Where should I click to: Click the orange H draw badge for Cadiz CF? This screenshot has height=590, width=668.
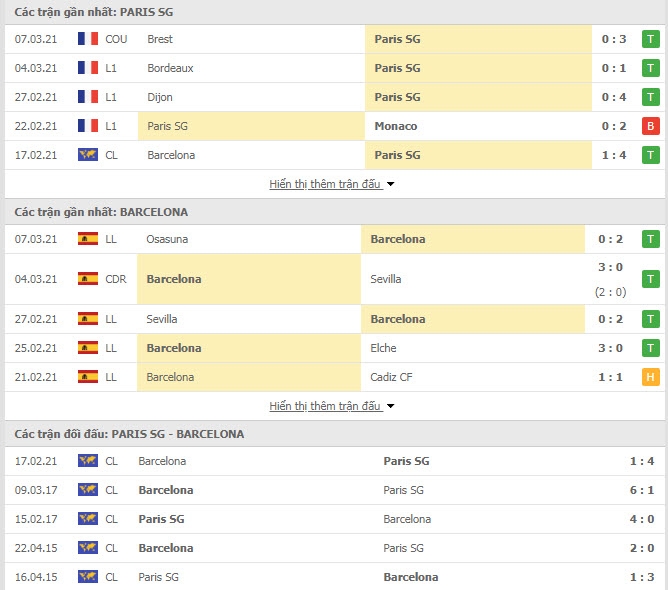click(651, 377)
